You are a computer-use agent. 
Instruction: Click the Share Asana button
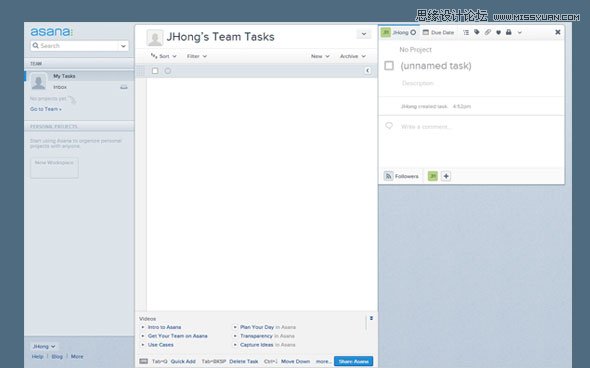coord(354,361)
